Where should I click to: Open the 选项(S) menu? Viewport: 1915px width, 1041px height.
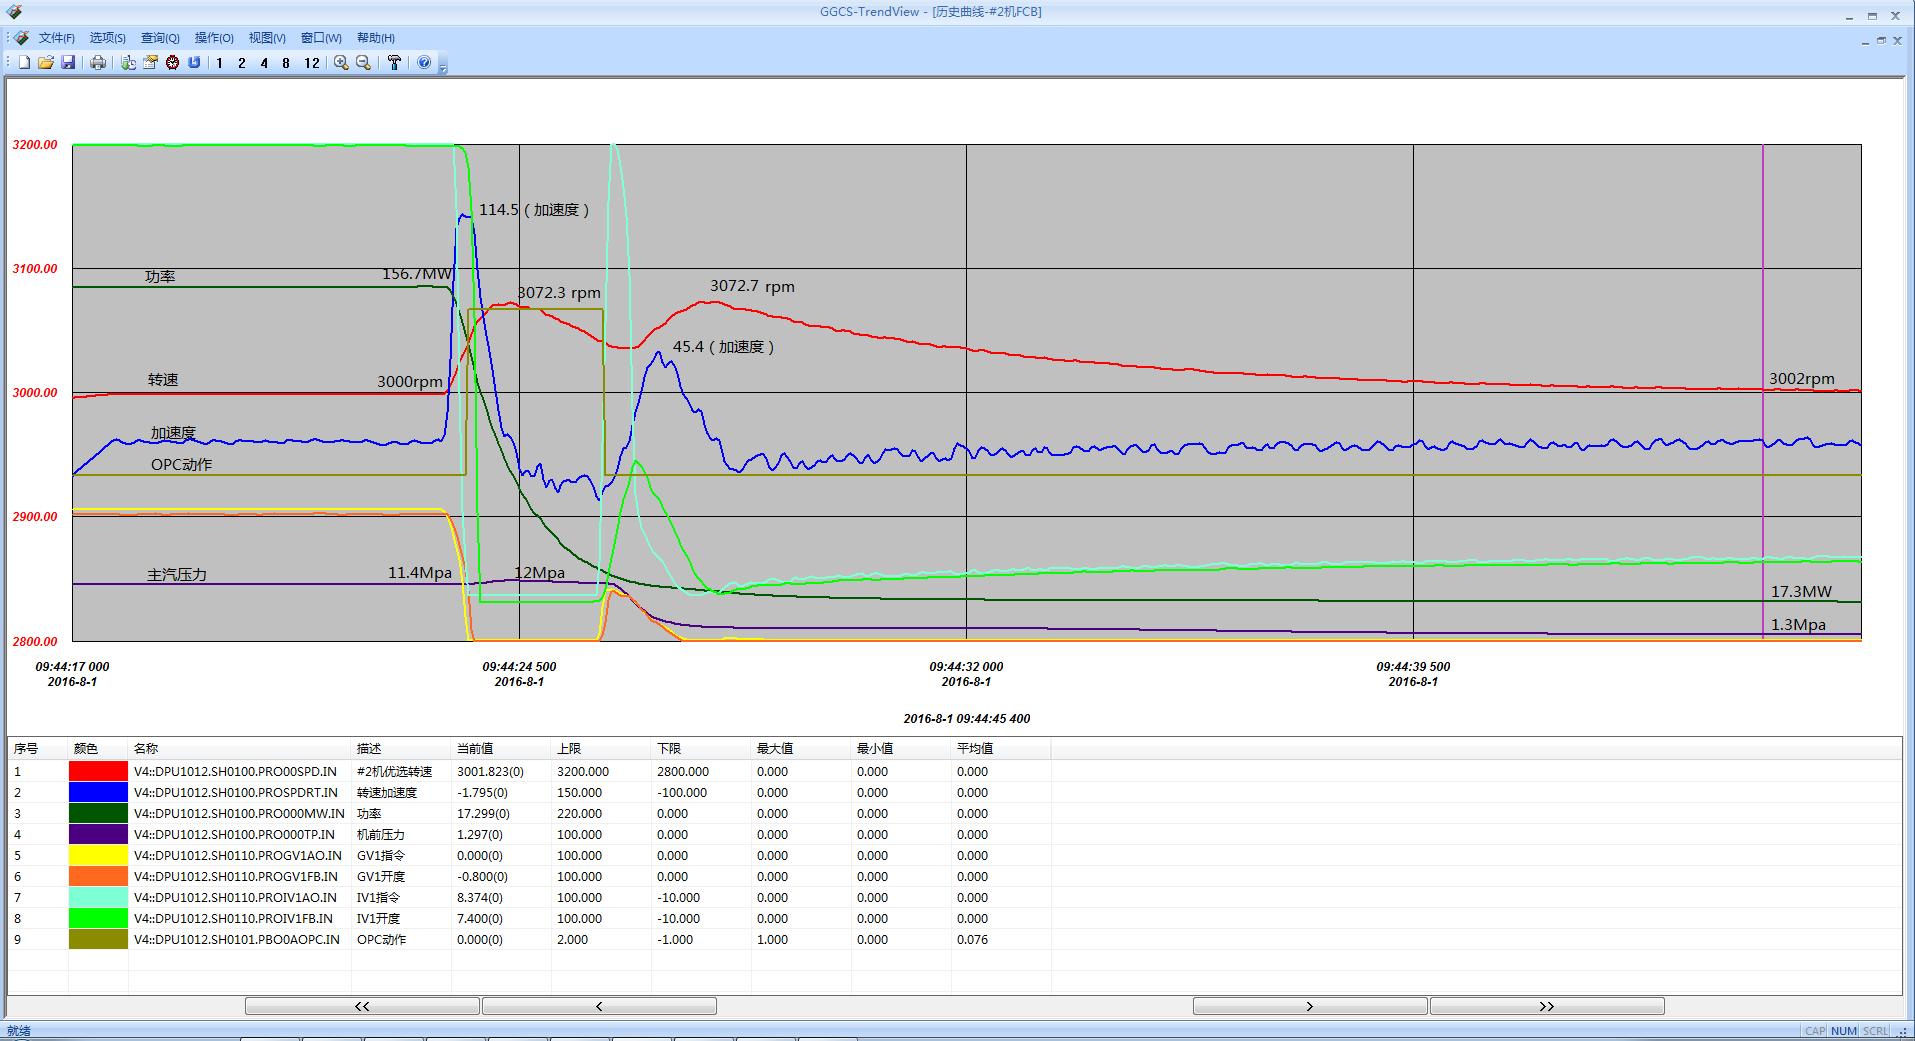click(x=108, y=38)
